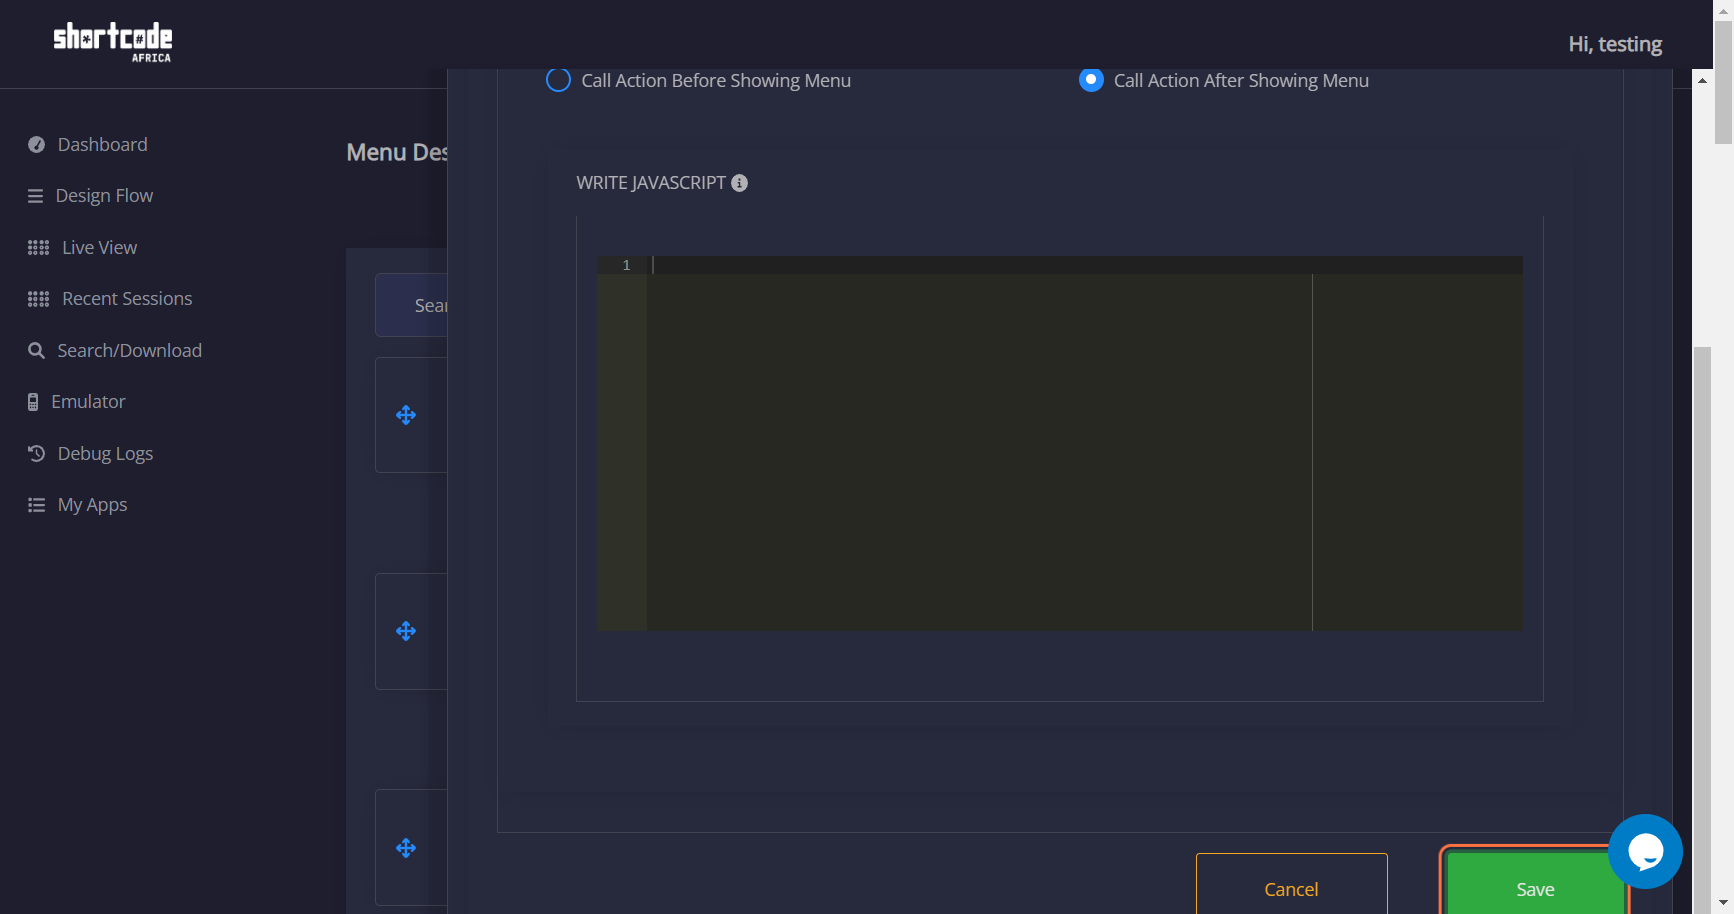Viewport: 1734px width, 914px height.
Task: Save the JavaScript action
Action: [1535, 884]
